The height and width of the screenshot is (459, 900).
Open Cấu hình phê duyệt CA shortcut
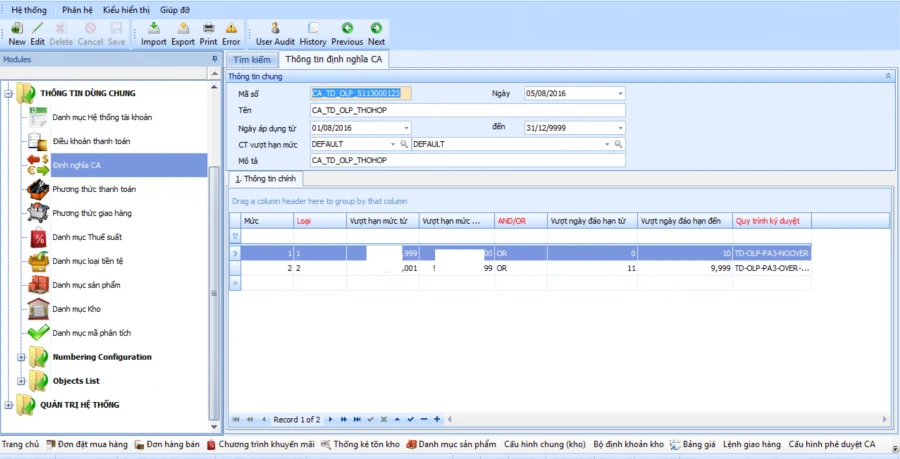(832, 445)
